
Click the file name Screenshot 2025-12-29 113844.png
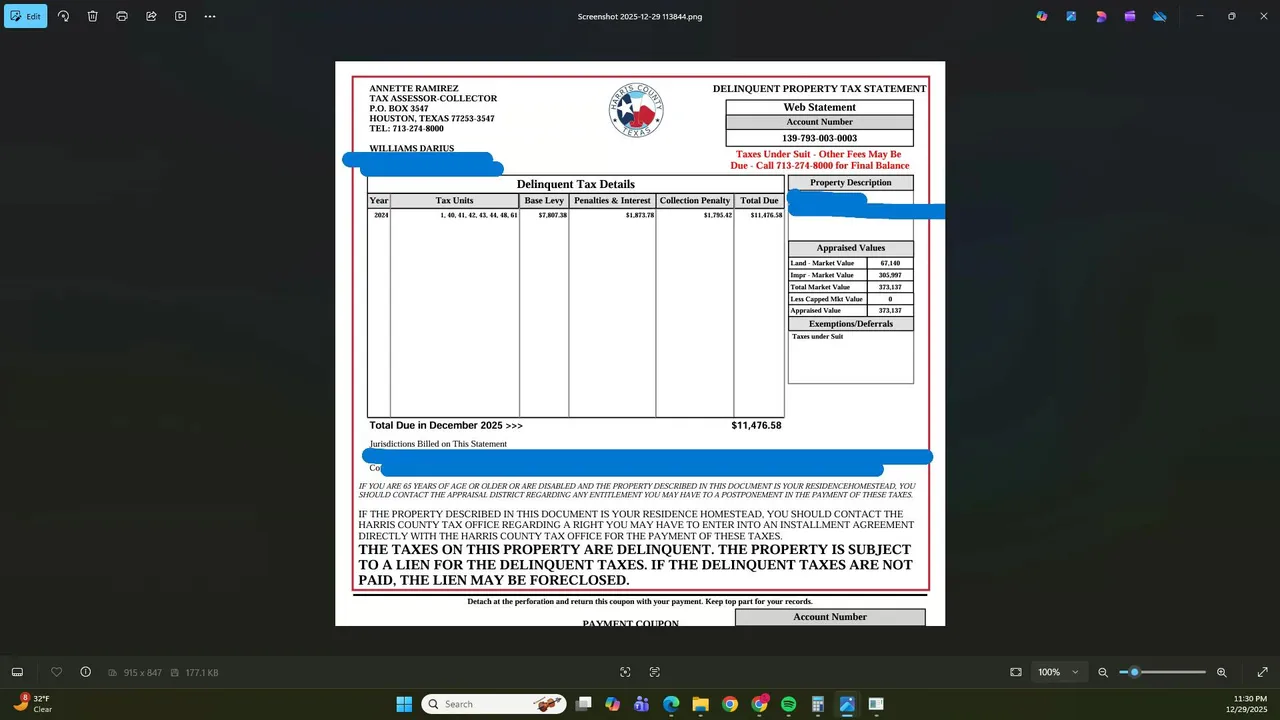click(x=640, y=16)
